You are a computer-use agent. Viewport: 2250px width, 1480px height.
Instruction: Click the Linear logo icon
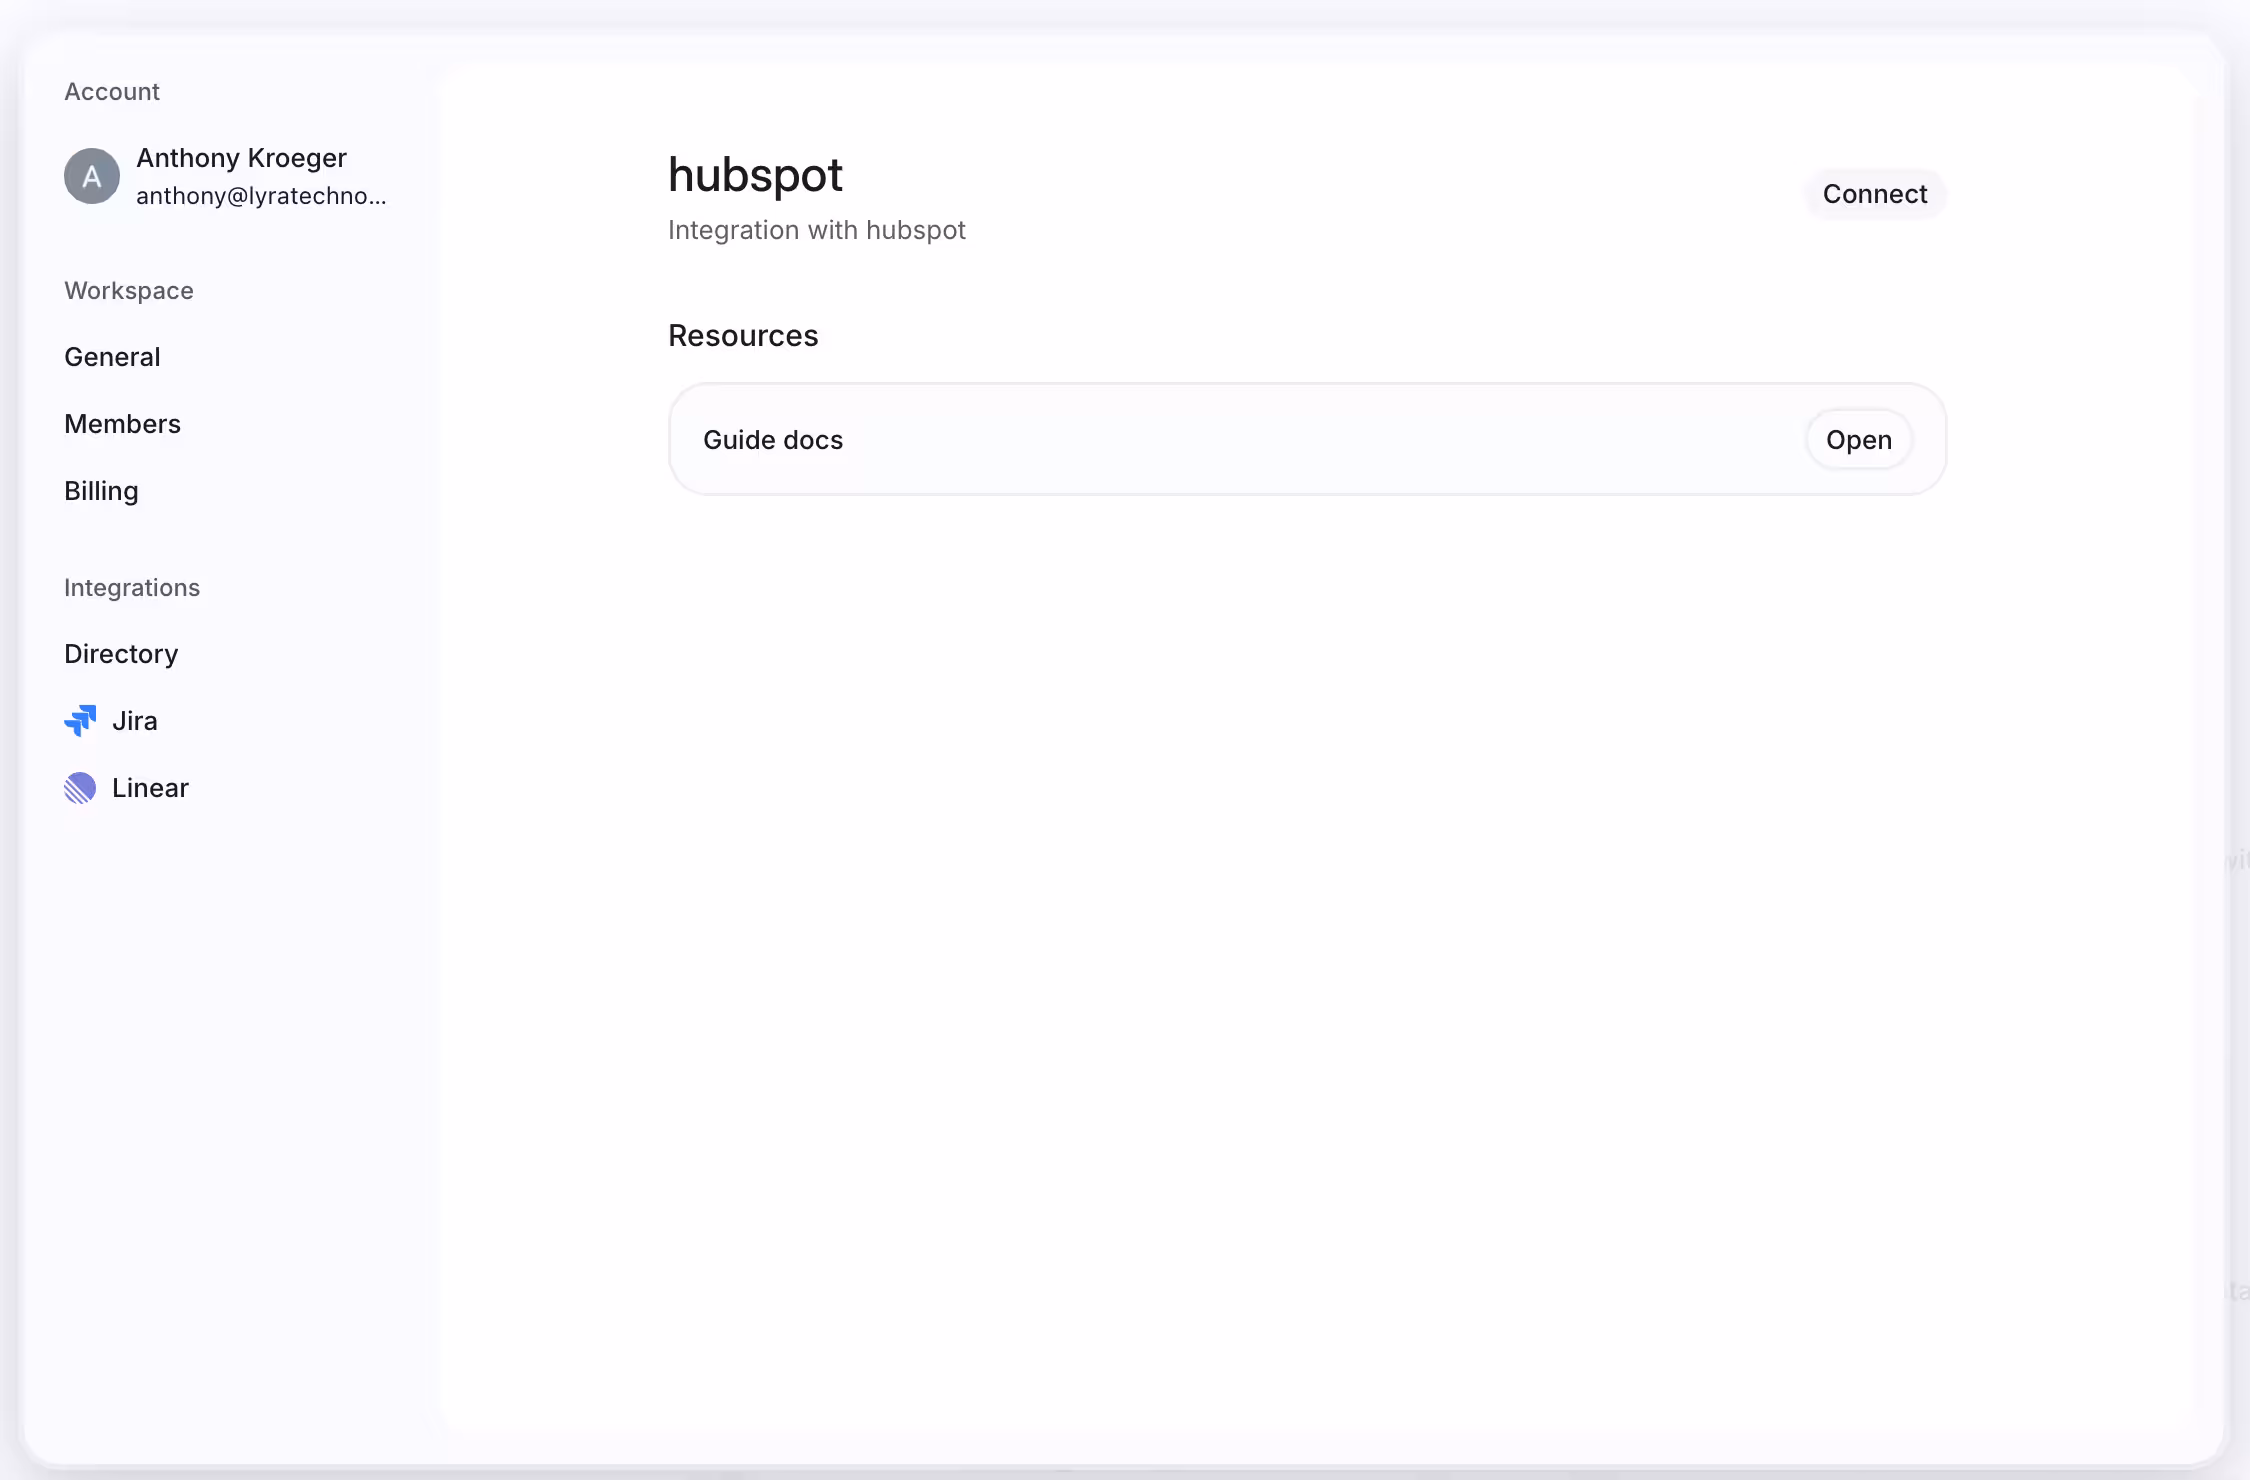pyautogui.click(x=80, y=788)
